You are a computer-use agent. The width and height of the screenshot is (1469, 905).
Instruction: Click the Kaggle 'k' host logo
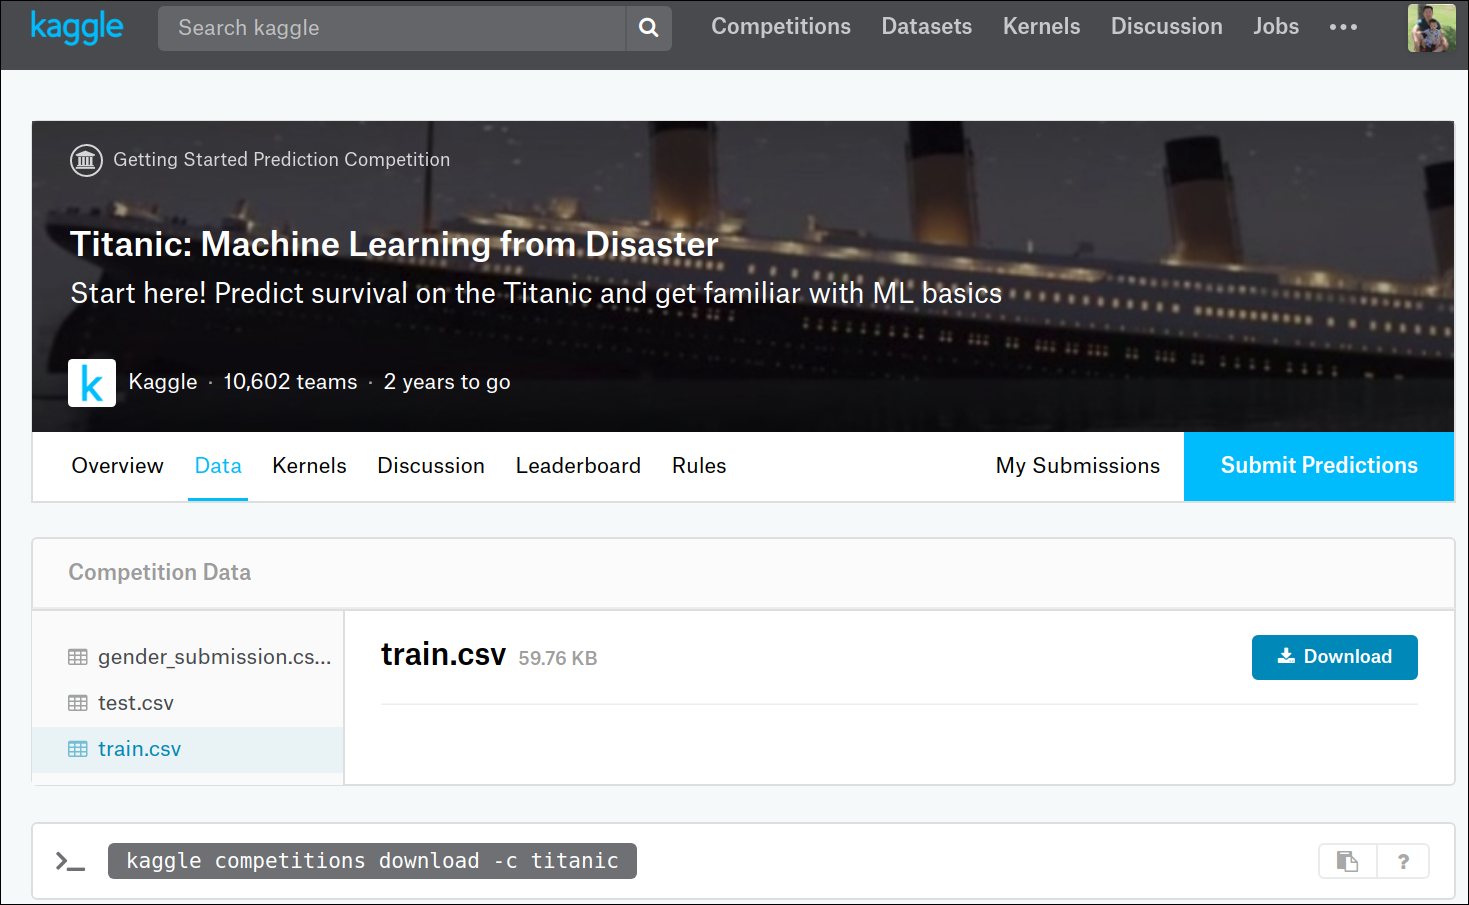point(92,383)
